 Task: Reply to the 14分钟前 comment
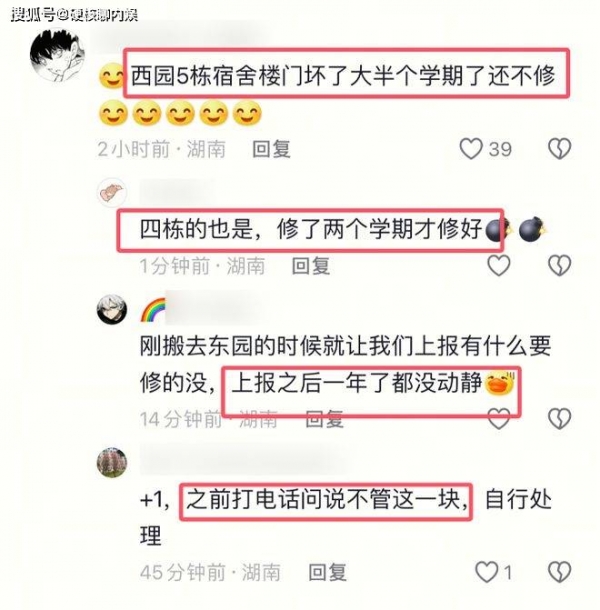325,419
